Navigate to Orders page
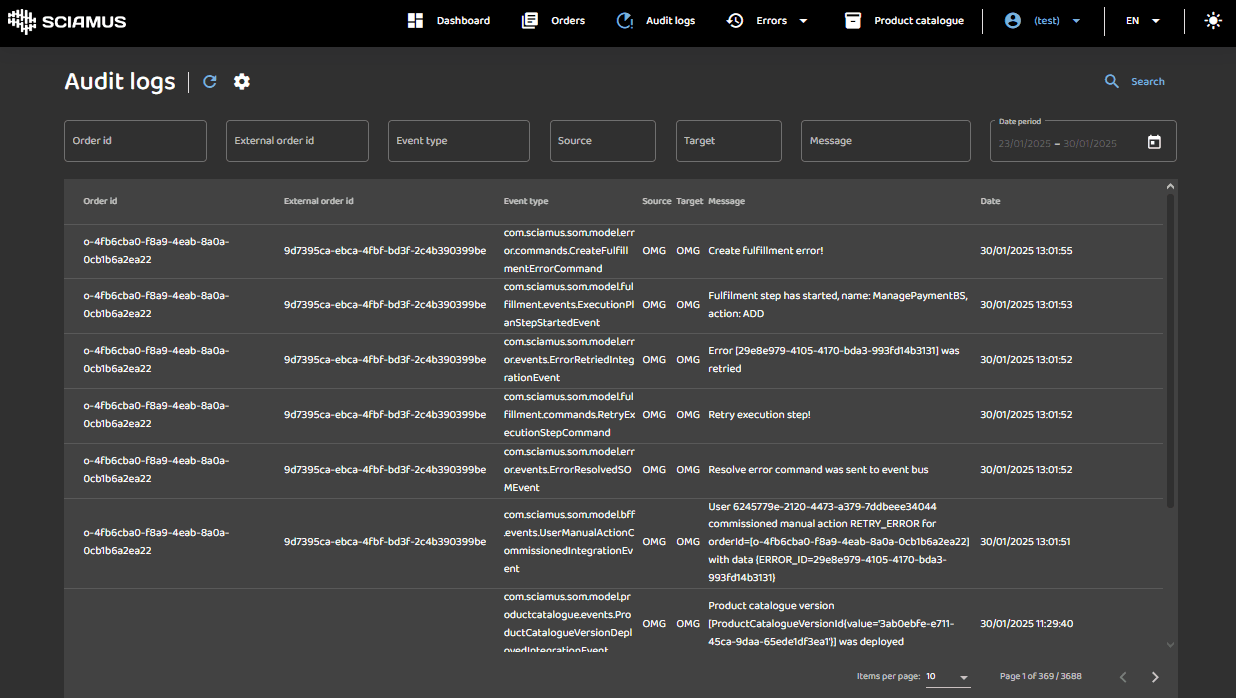The image size is (1236, 698). click(x=554, y=21)
